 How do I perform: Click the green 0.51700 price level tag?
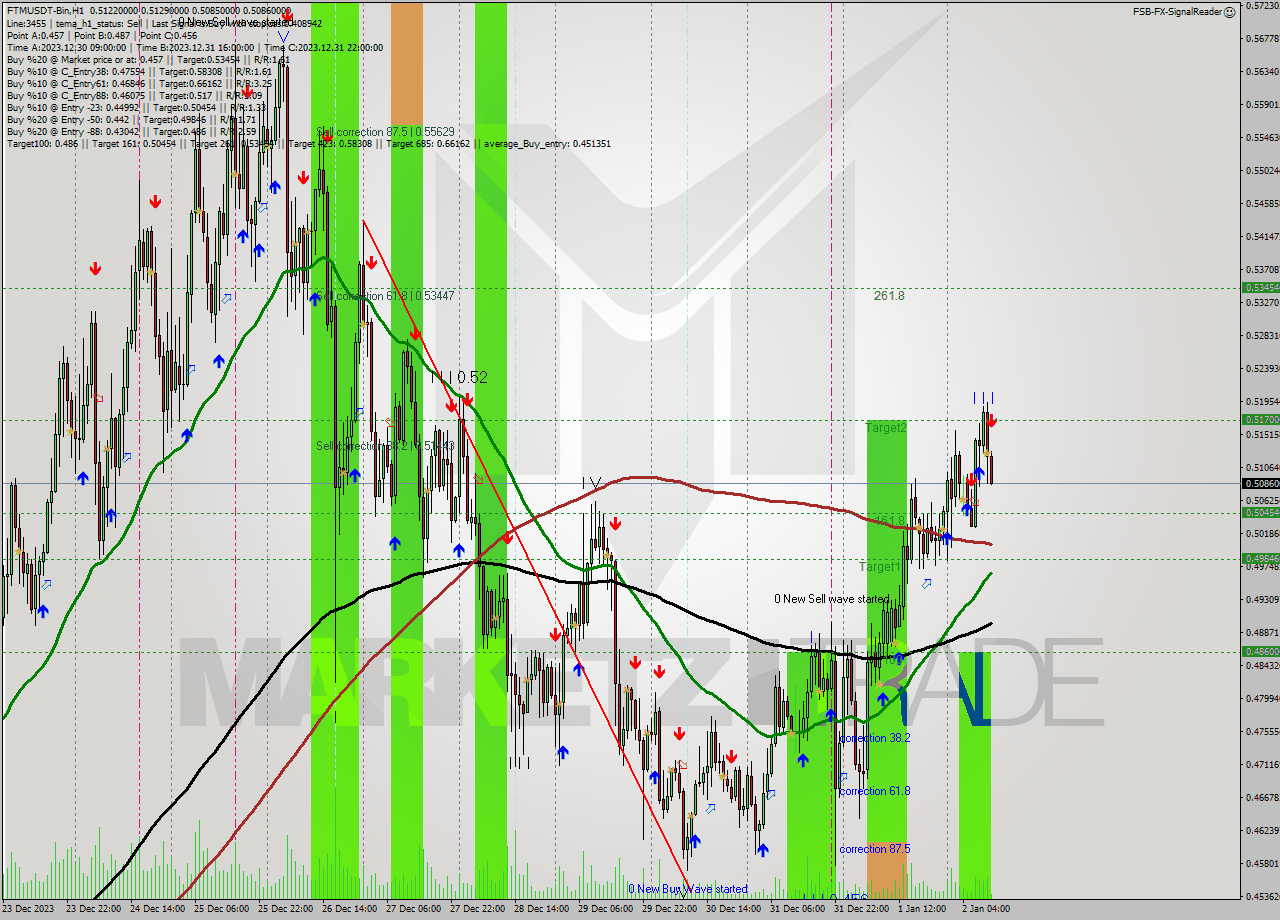pos(1260,420)
